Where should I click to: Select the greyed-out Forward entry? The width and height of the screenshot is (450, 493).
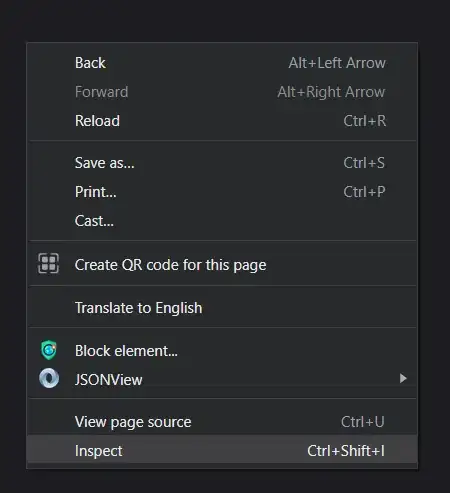[222, 92]
